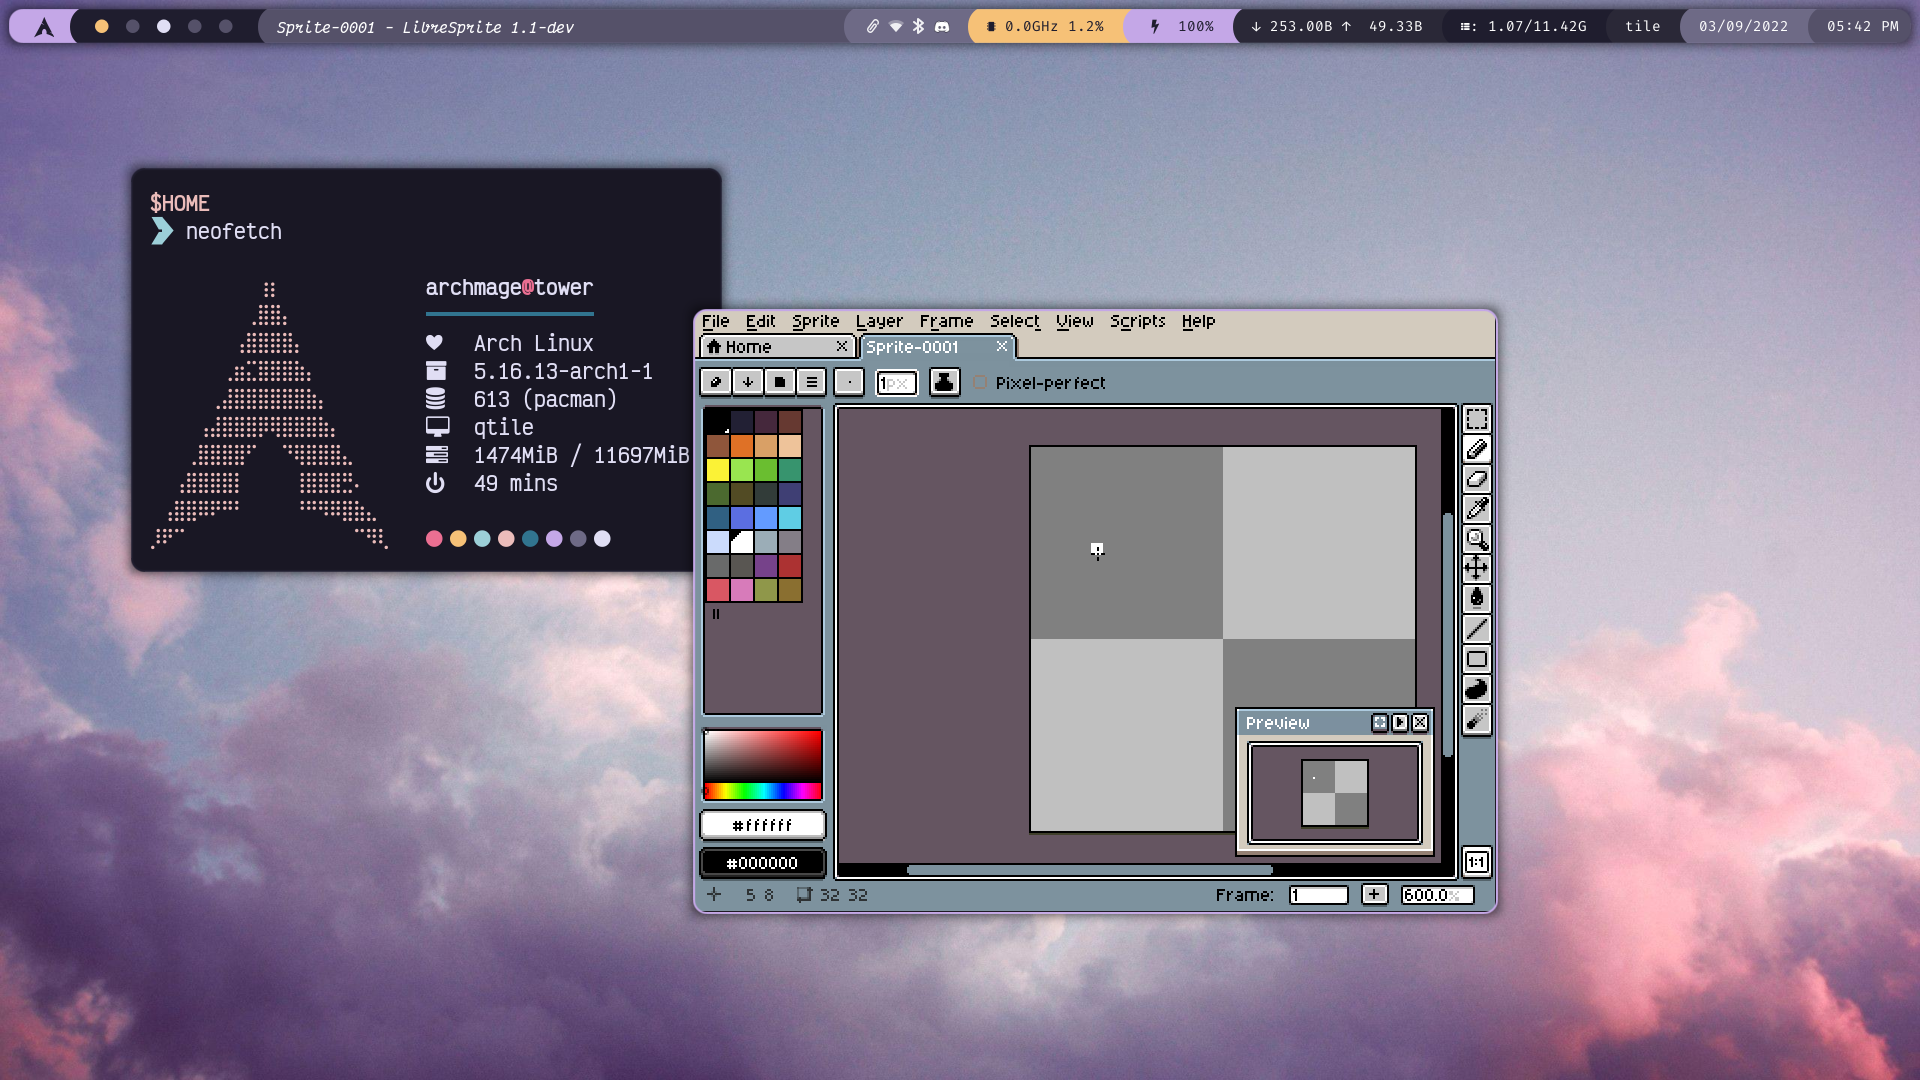Switch to the first orange workspace dot
This screenshot has height=1080, width=1920.
point(101,27)
